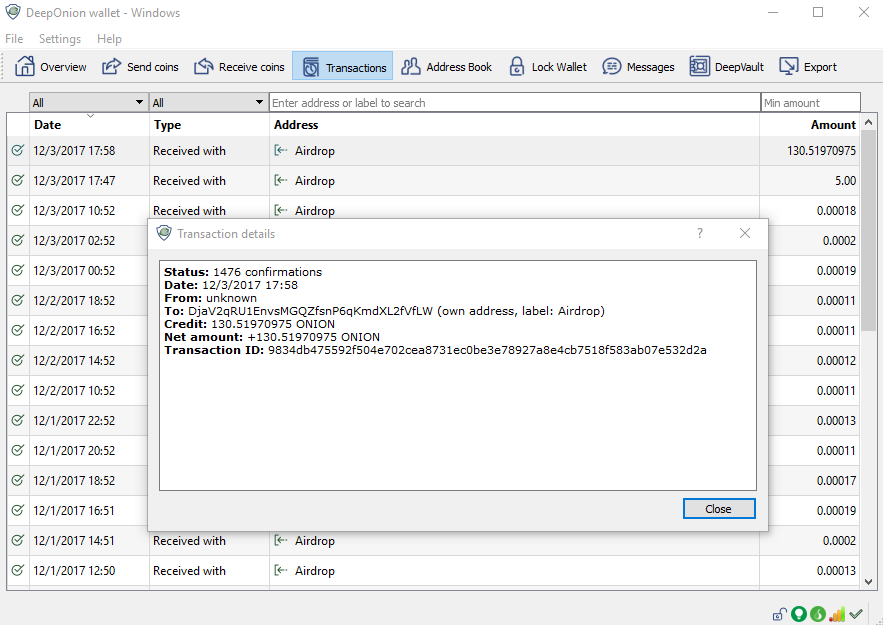Close the Transaction details dialog
The image size is (883, 625).
(x=718, y=509)
